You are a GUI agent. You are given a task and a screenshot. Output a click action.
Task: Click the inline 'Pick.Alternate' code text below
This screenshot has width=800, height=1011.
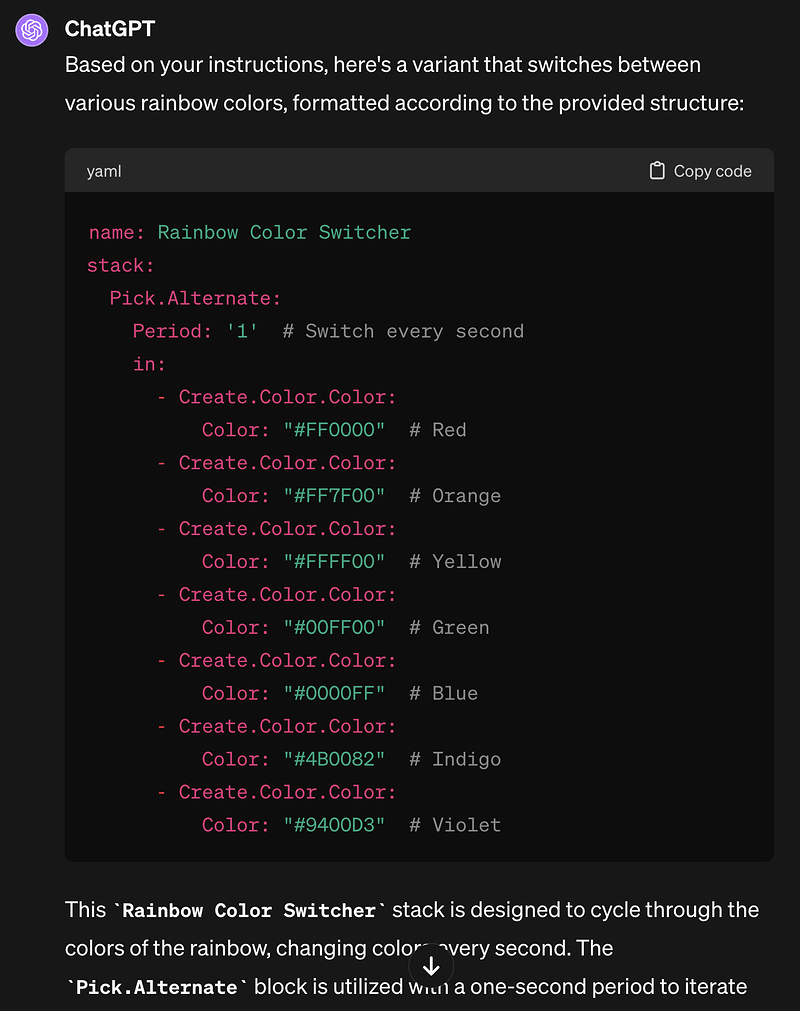157,987
